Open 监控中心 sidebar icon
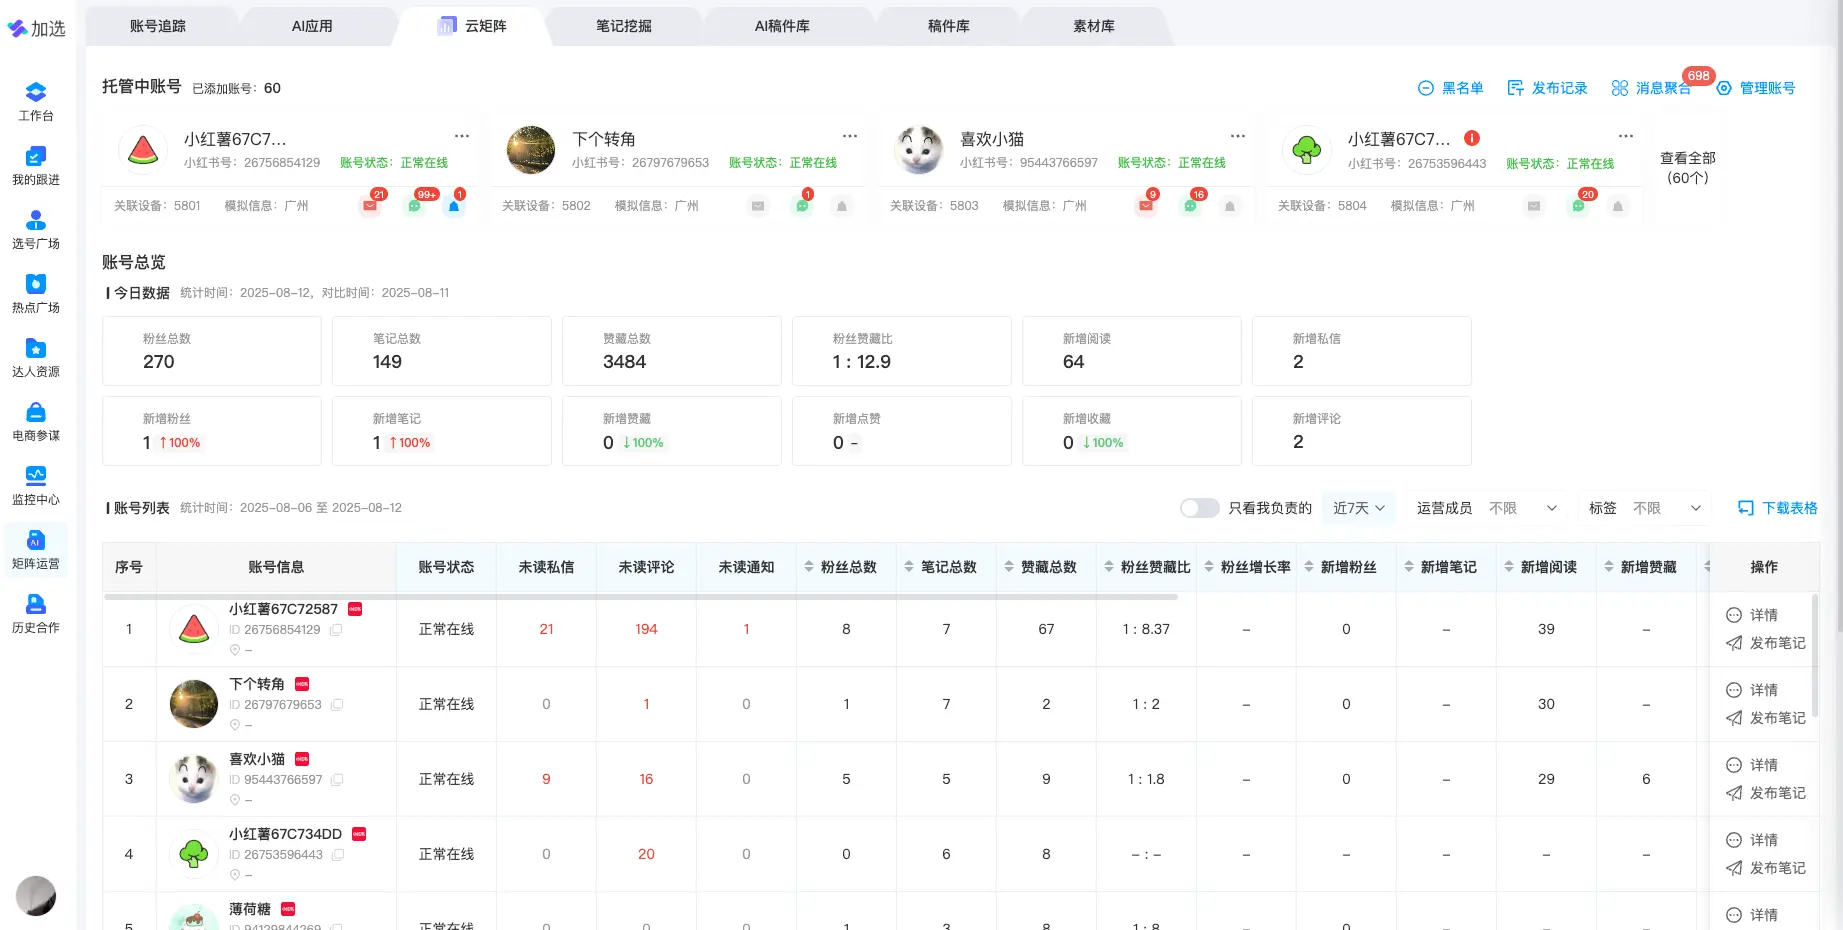 [36, 485]
